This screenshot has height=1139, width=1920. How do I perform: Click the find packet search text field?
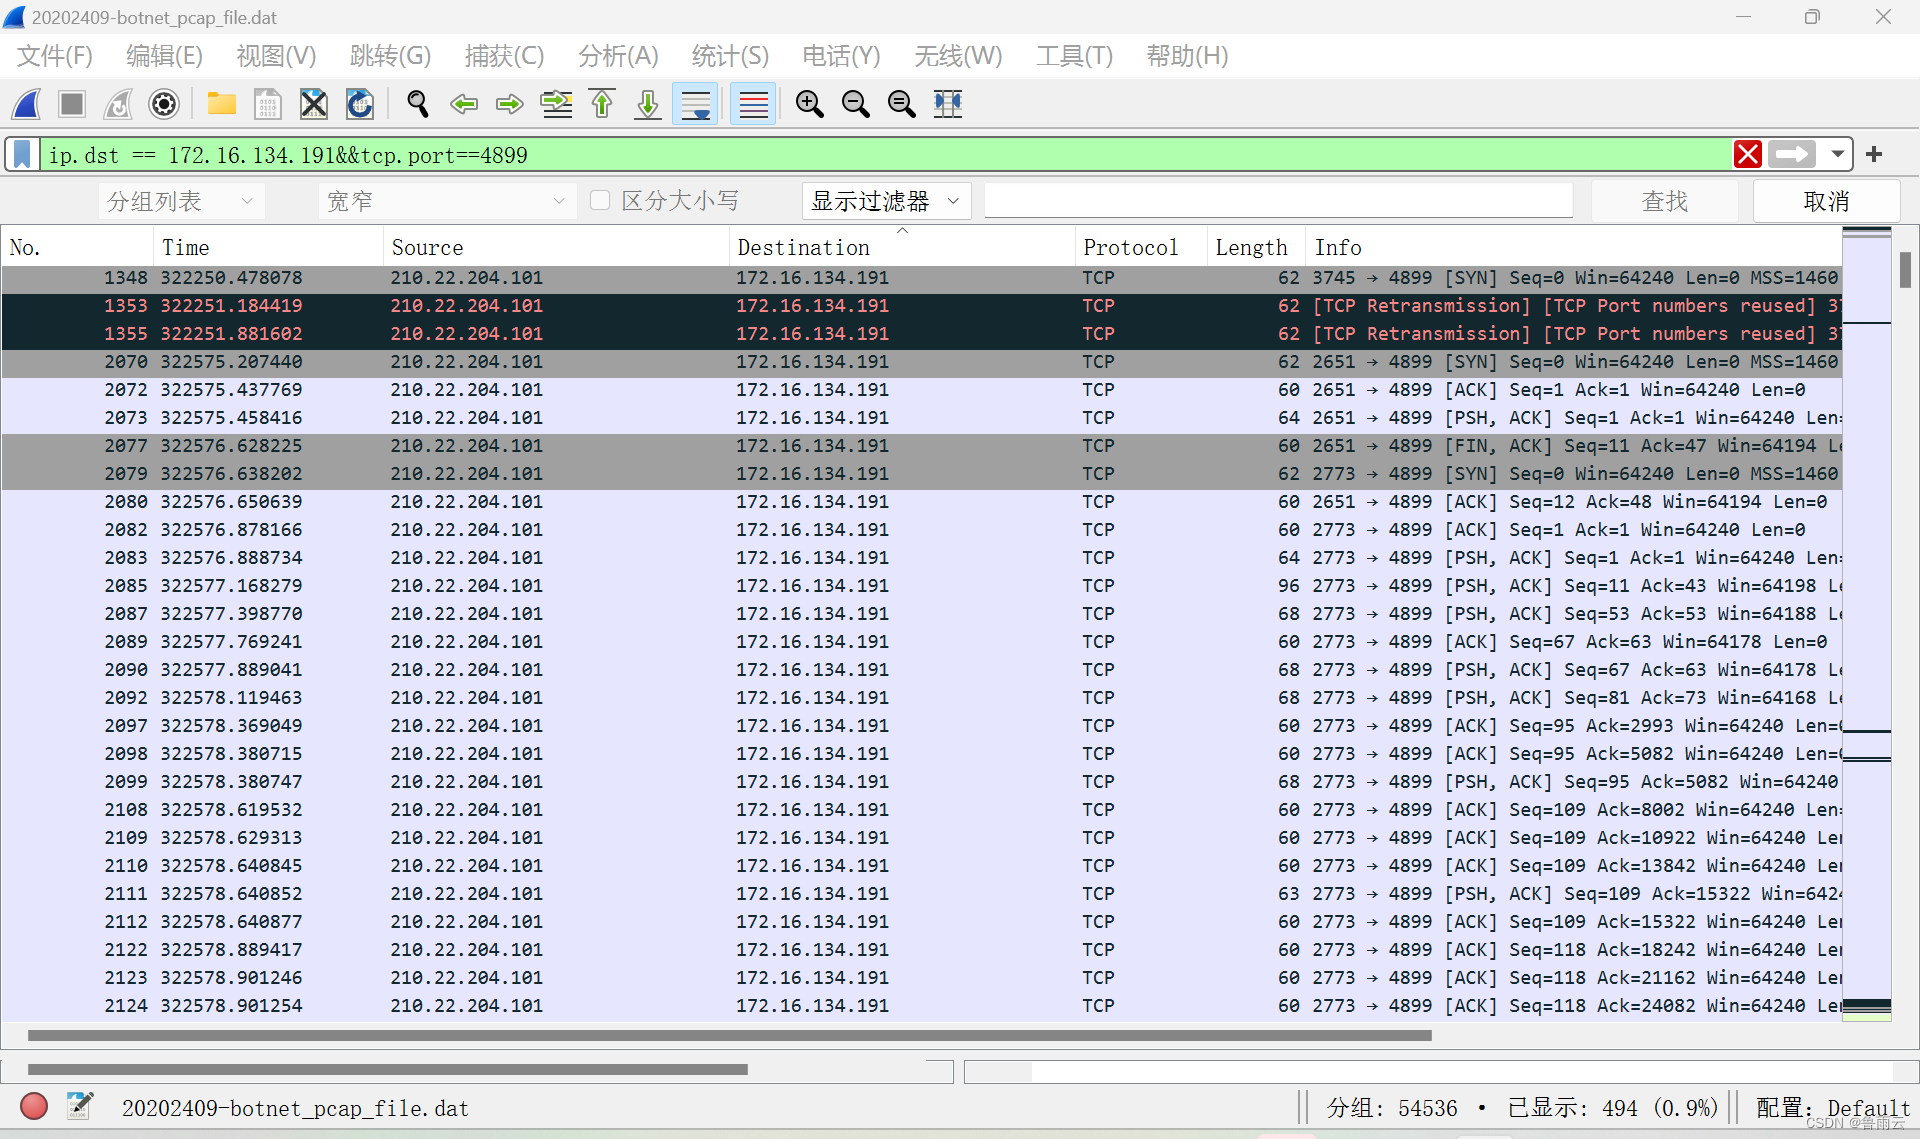point(1278,201)
